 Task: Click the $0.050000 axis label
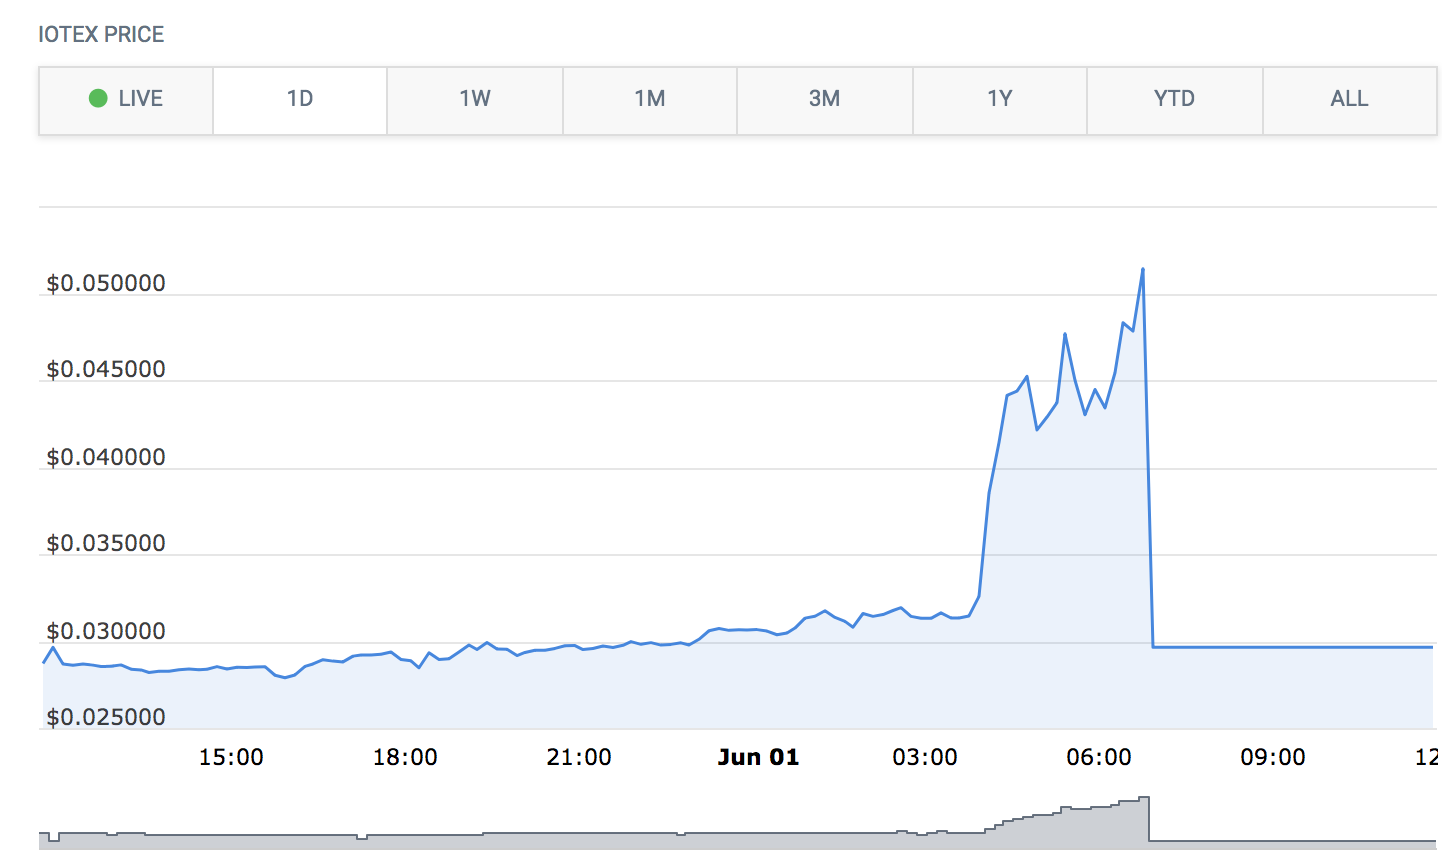[106, 284]
